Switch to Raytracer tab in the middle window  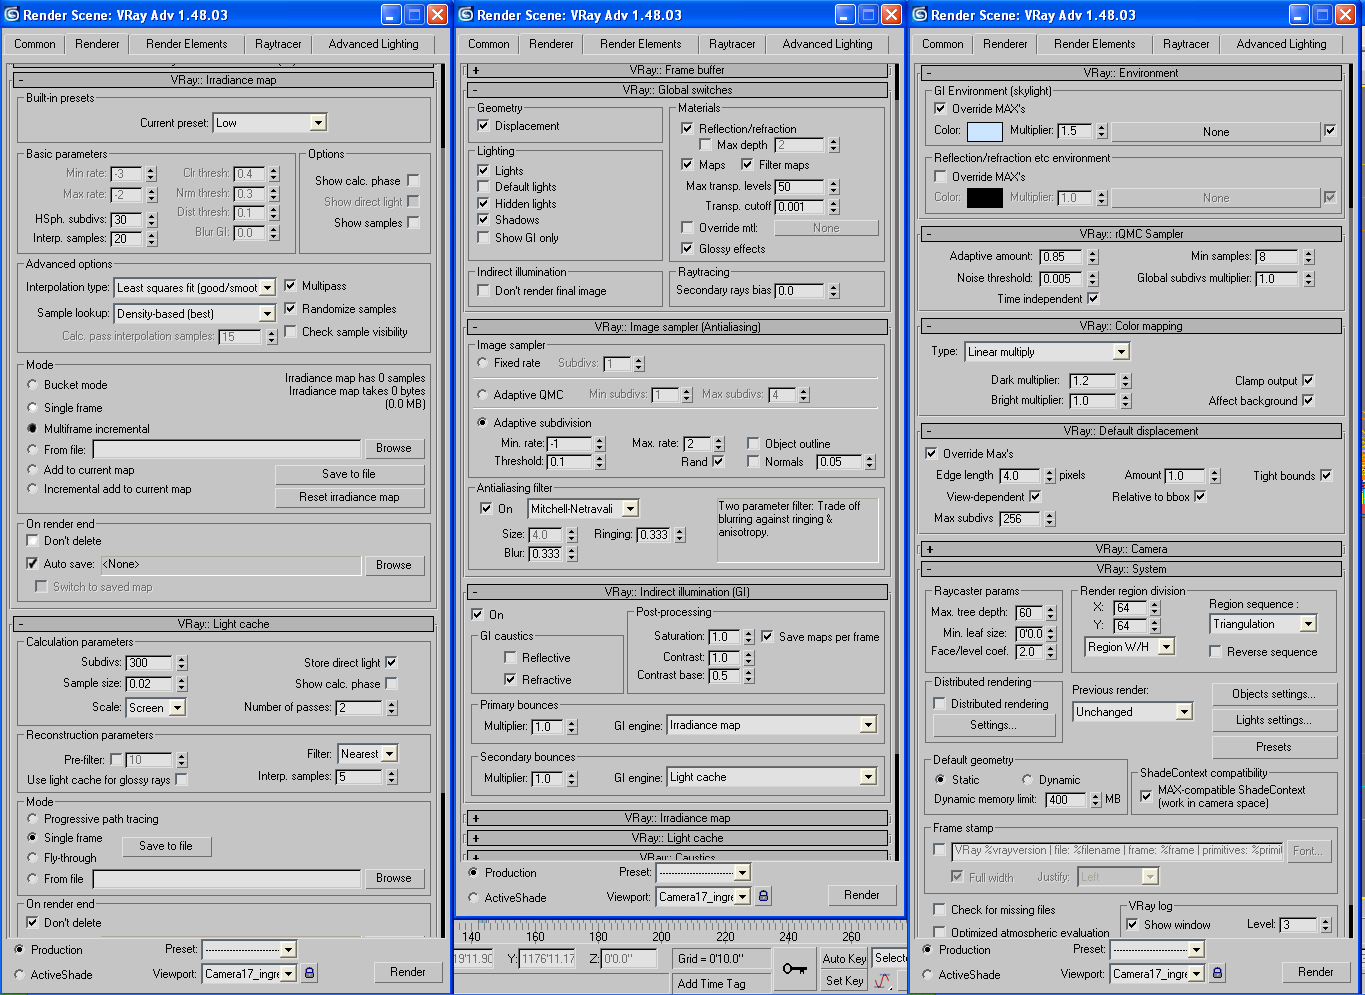(x=732, y=44)
